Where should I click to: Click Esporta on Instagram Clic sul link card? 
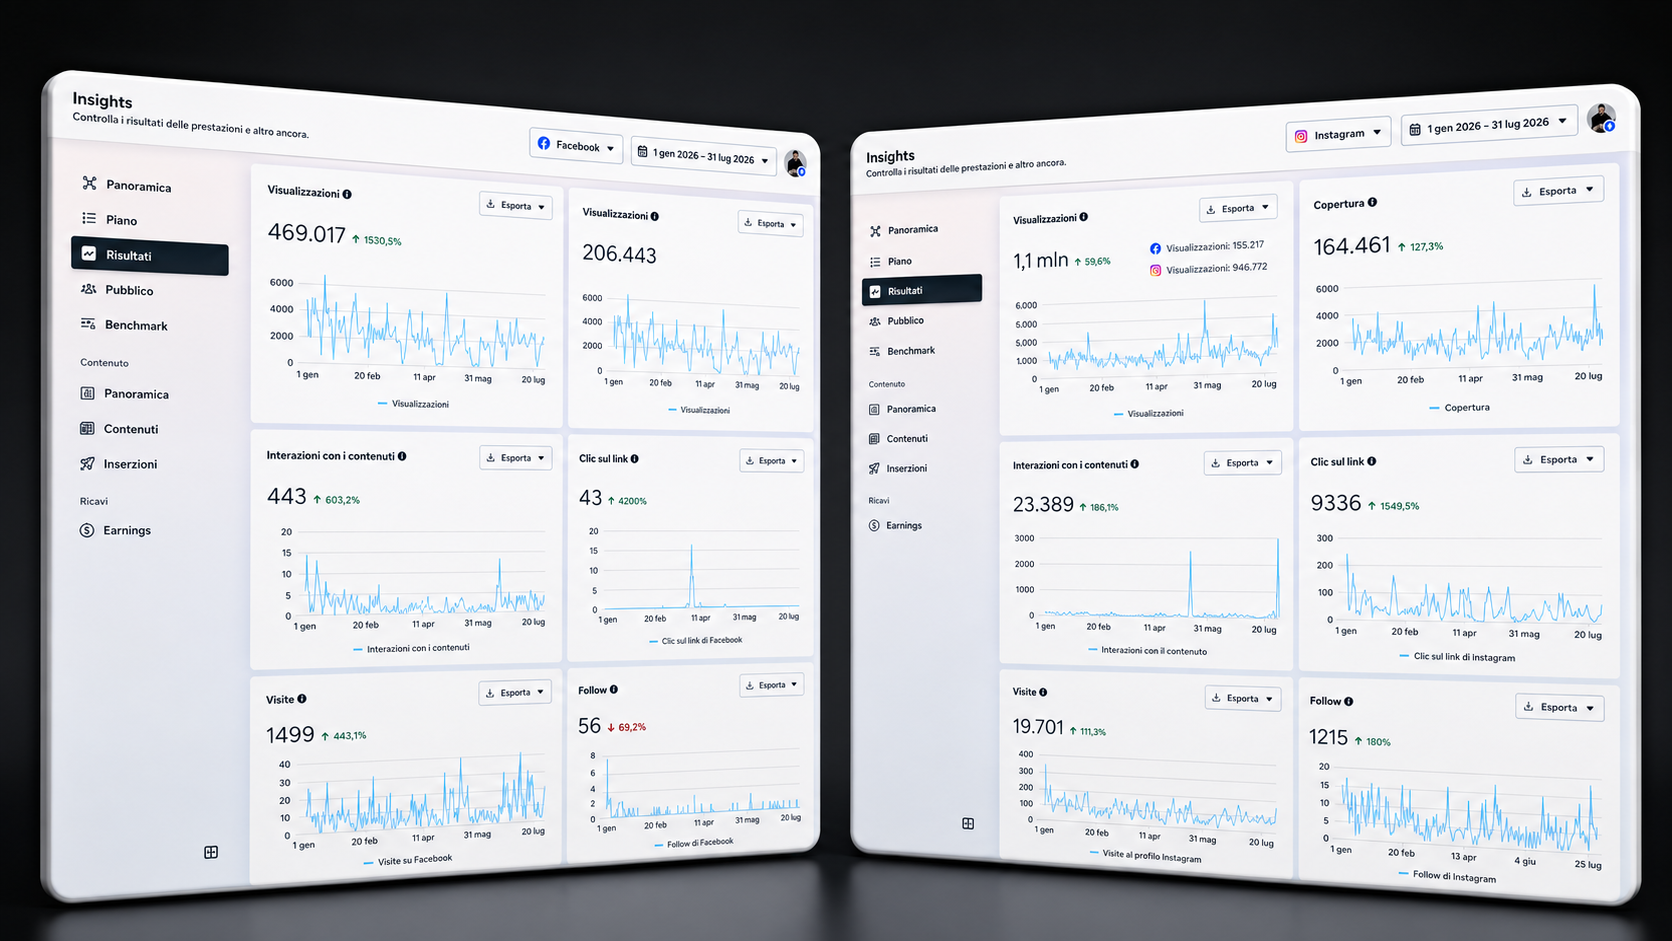pyautogui.click(x=1558, y=459)
